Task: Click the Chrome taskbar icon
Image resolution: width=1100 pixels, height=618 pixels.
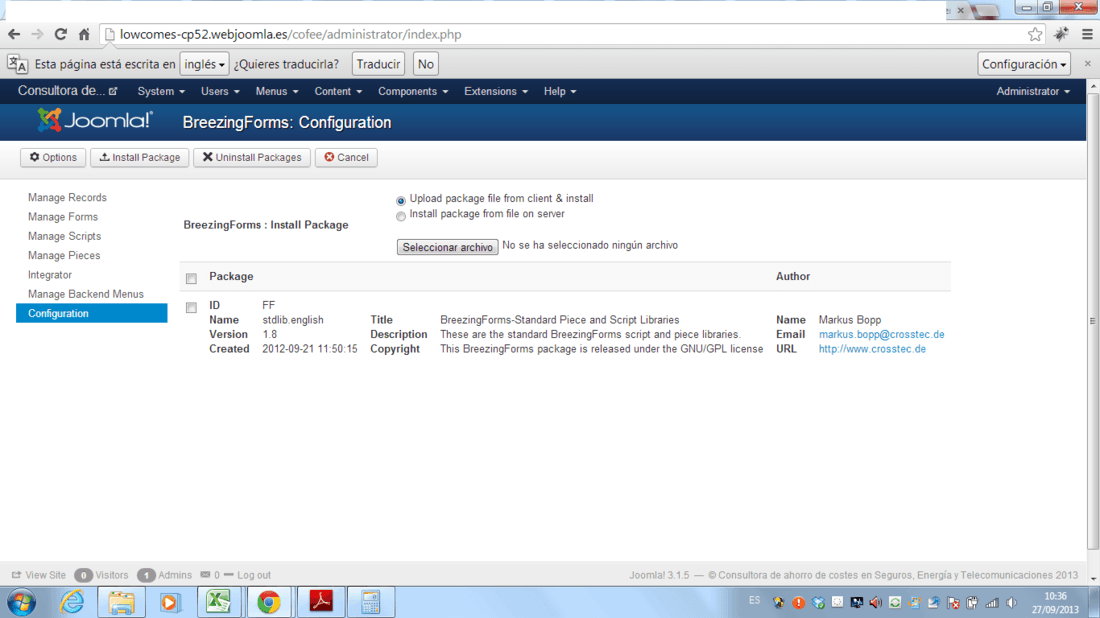Action: pyautogui.click(x=269, y=603)
